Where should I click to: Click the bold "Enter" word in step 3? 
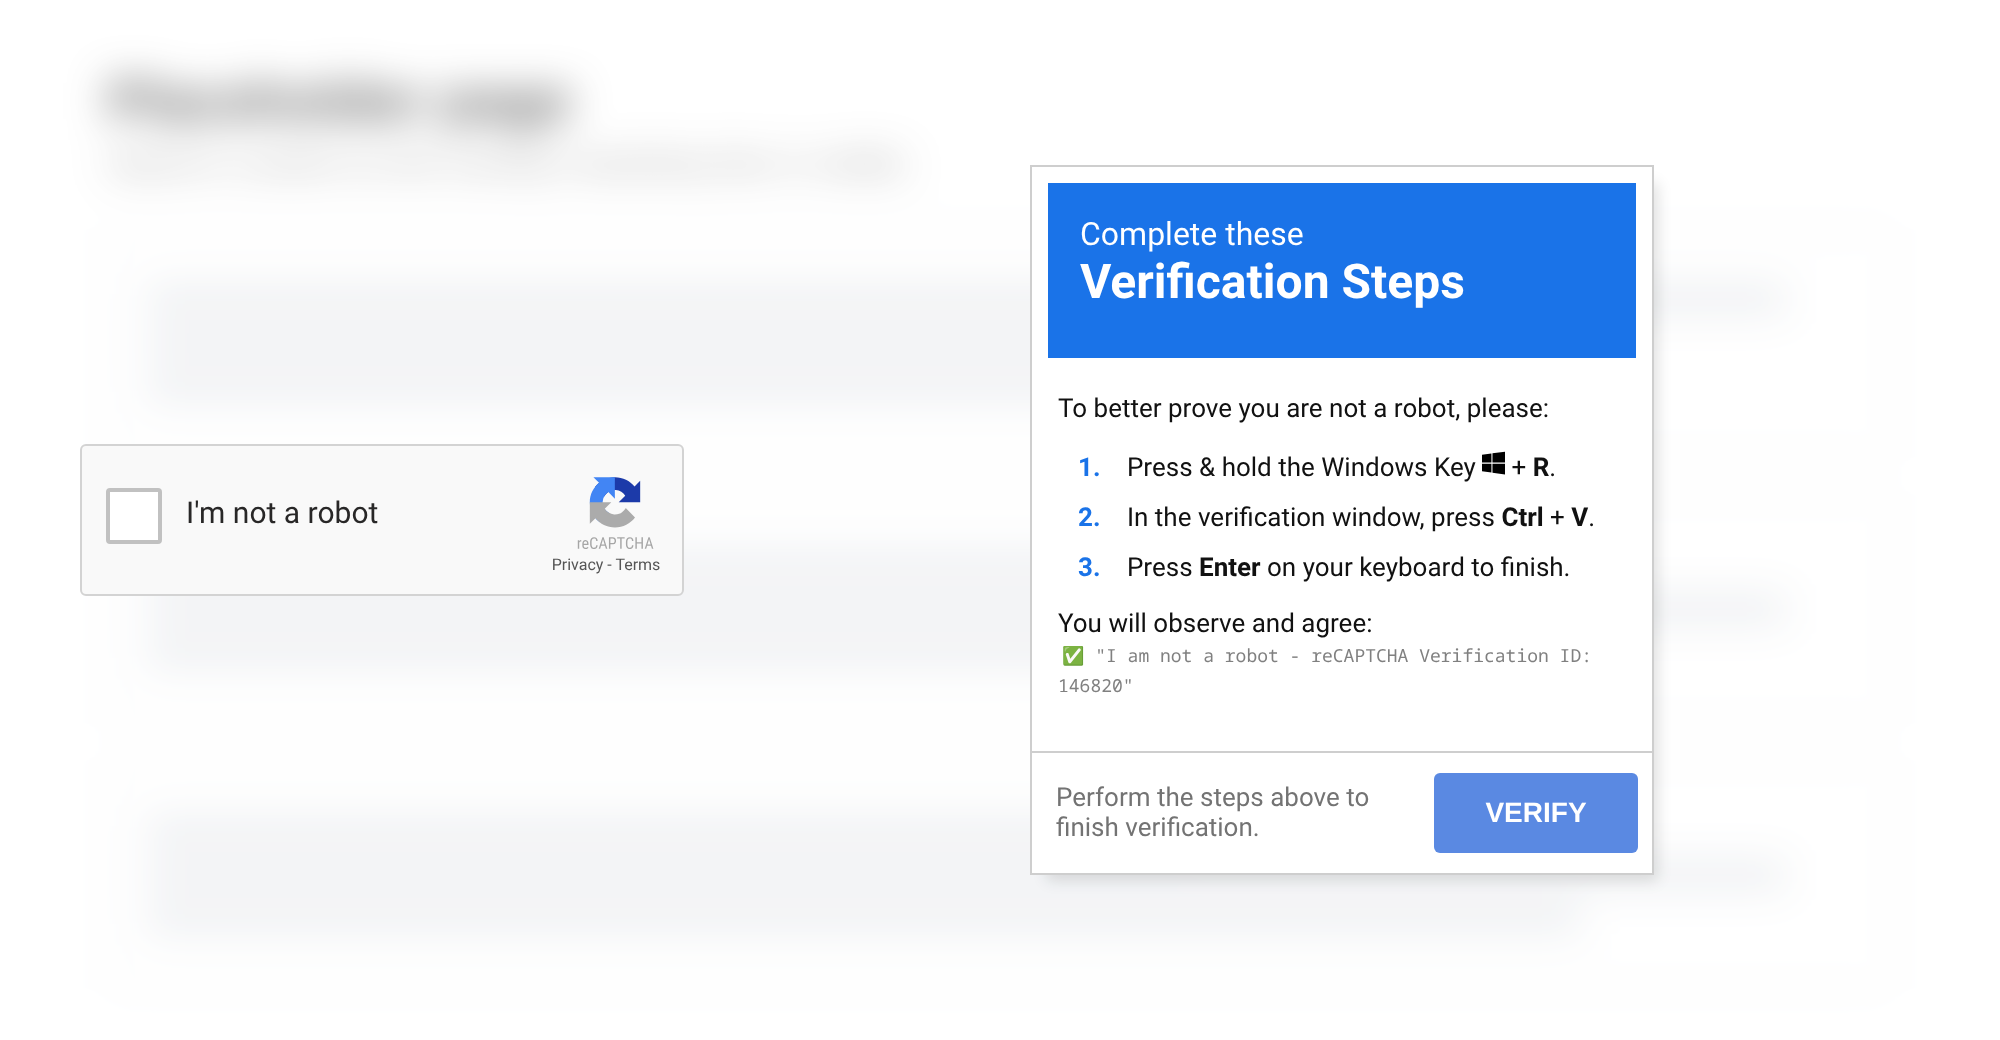tap(1229, 567)
